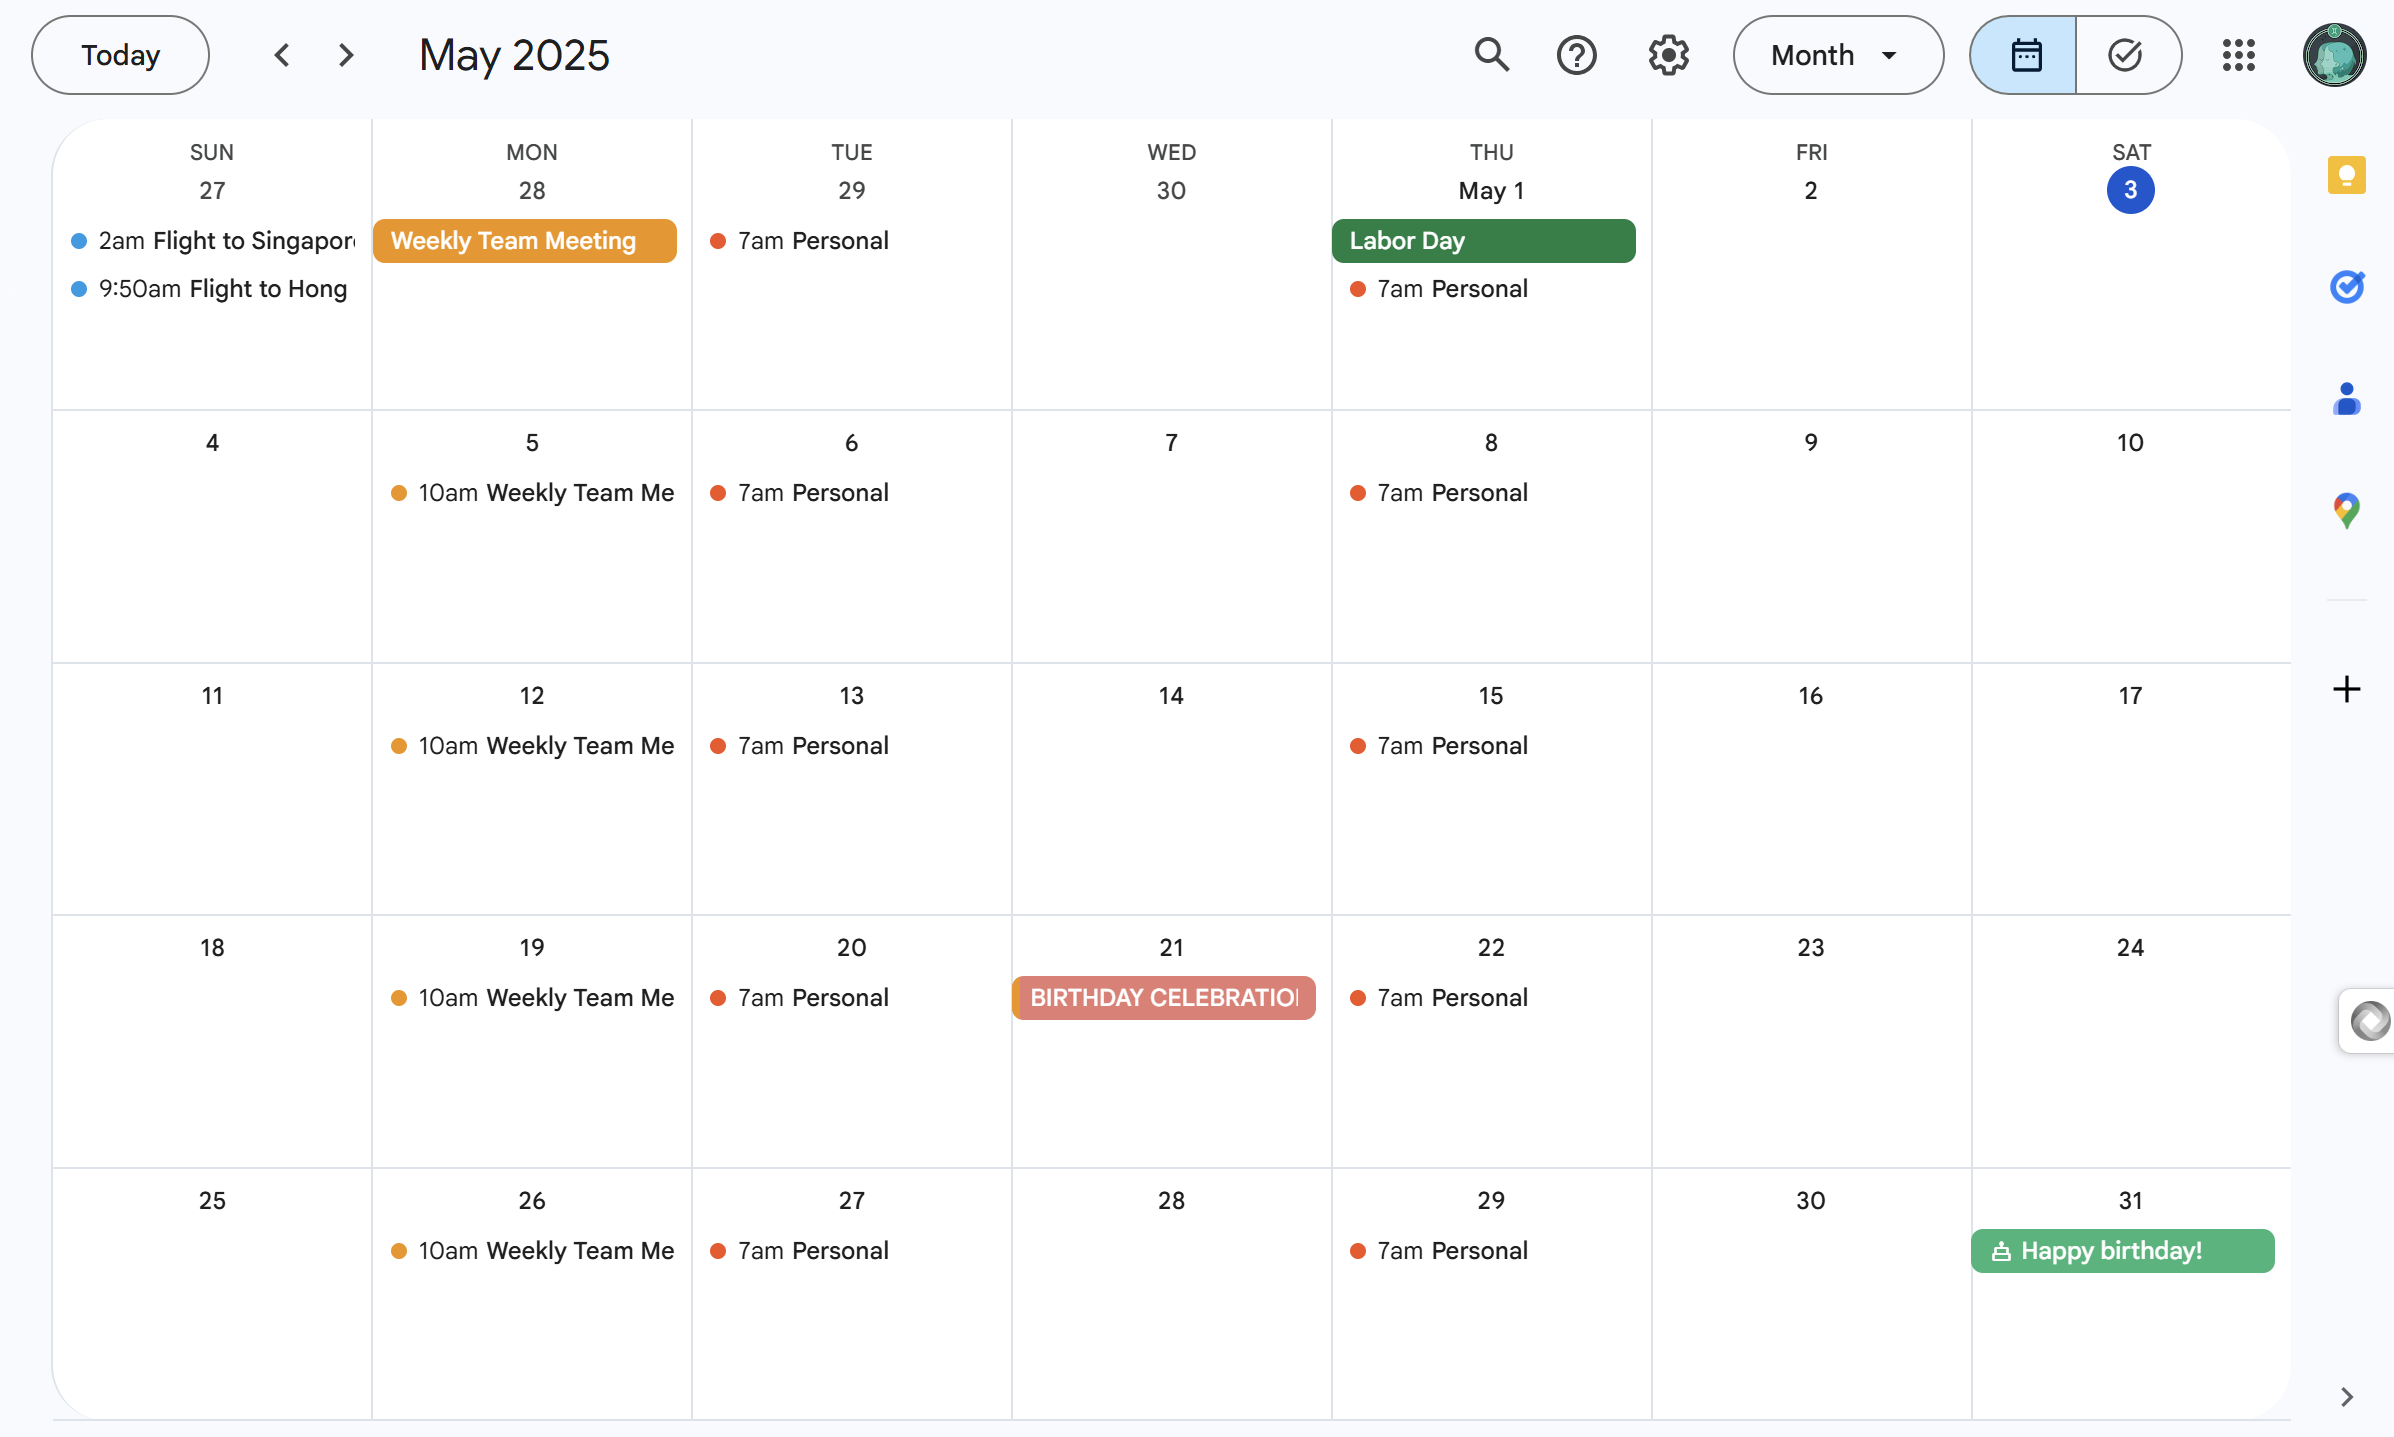The height and width of the screenshot is (1437, 2394).
Task: Open Google Maps side panel
Action: coord(2346,511)
